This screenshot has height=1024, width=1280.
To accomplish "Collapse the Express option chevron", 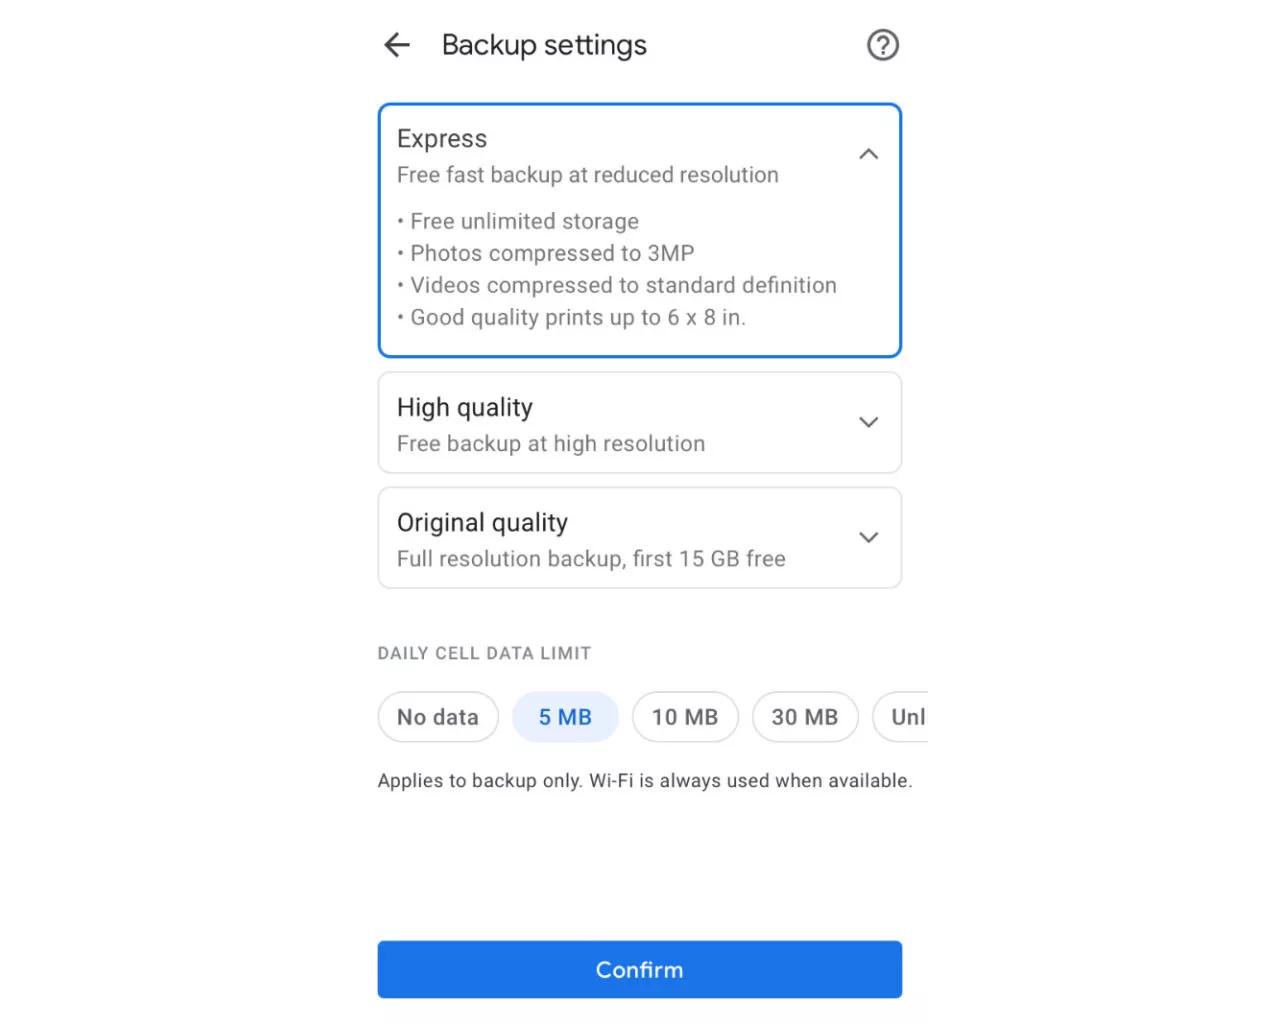I will click(868, 154).
